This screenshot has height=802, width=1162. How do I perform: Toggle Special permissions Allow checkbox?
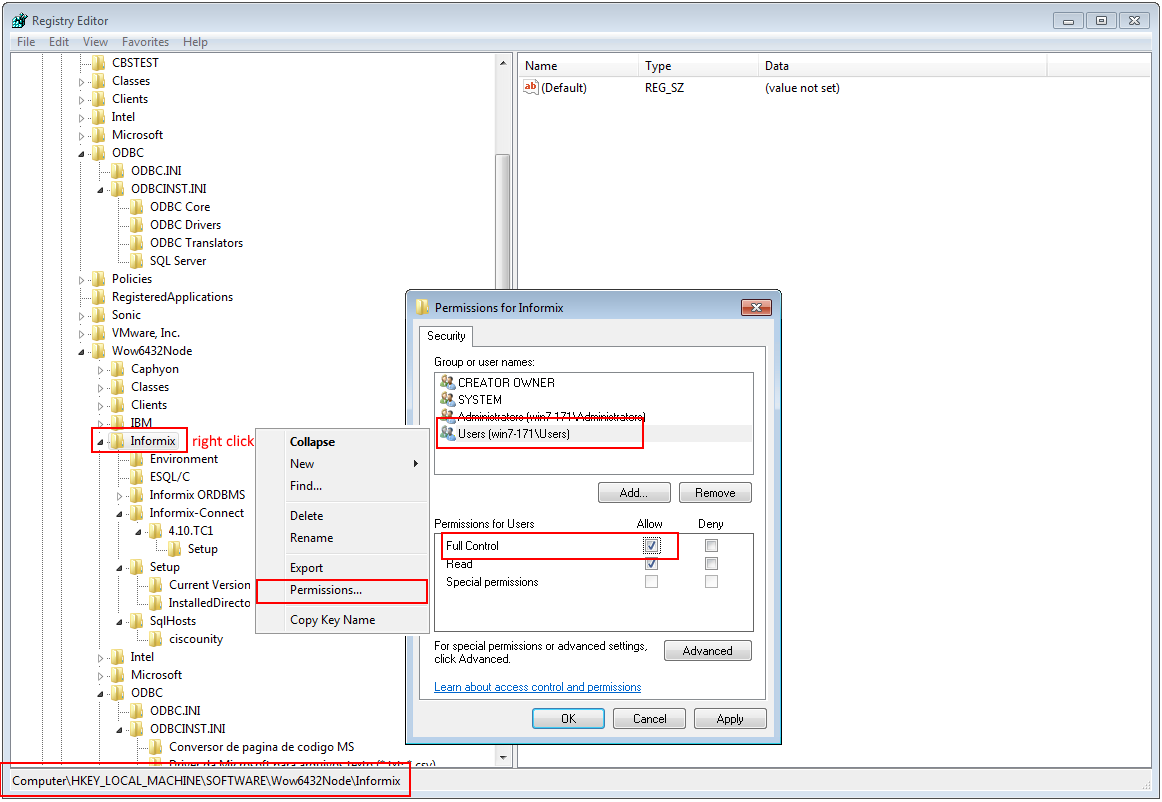pos(651,582)
